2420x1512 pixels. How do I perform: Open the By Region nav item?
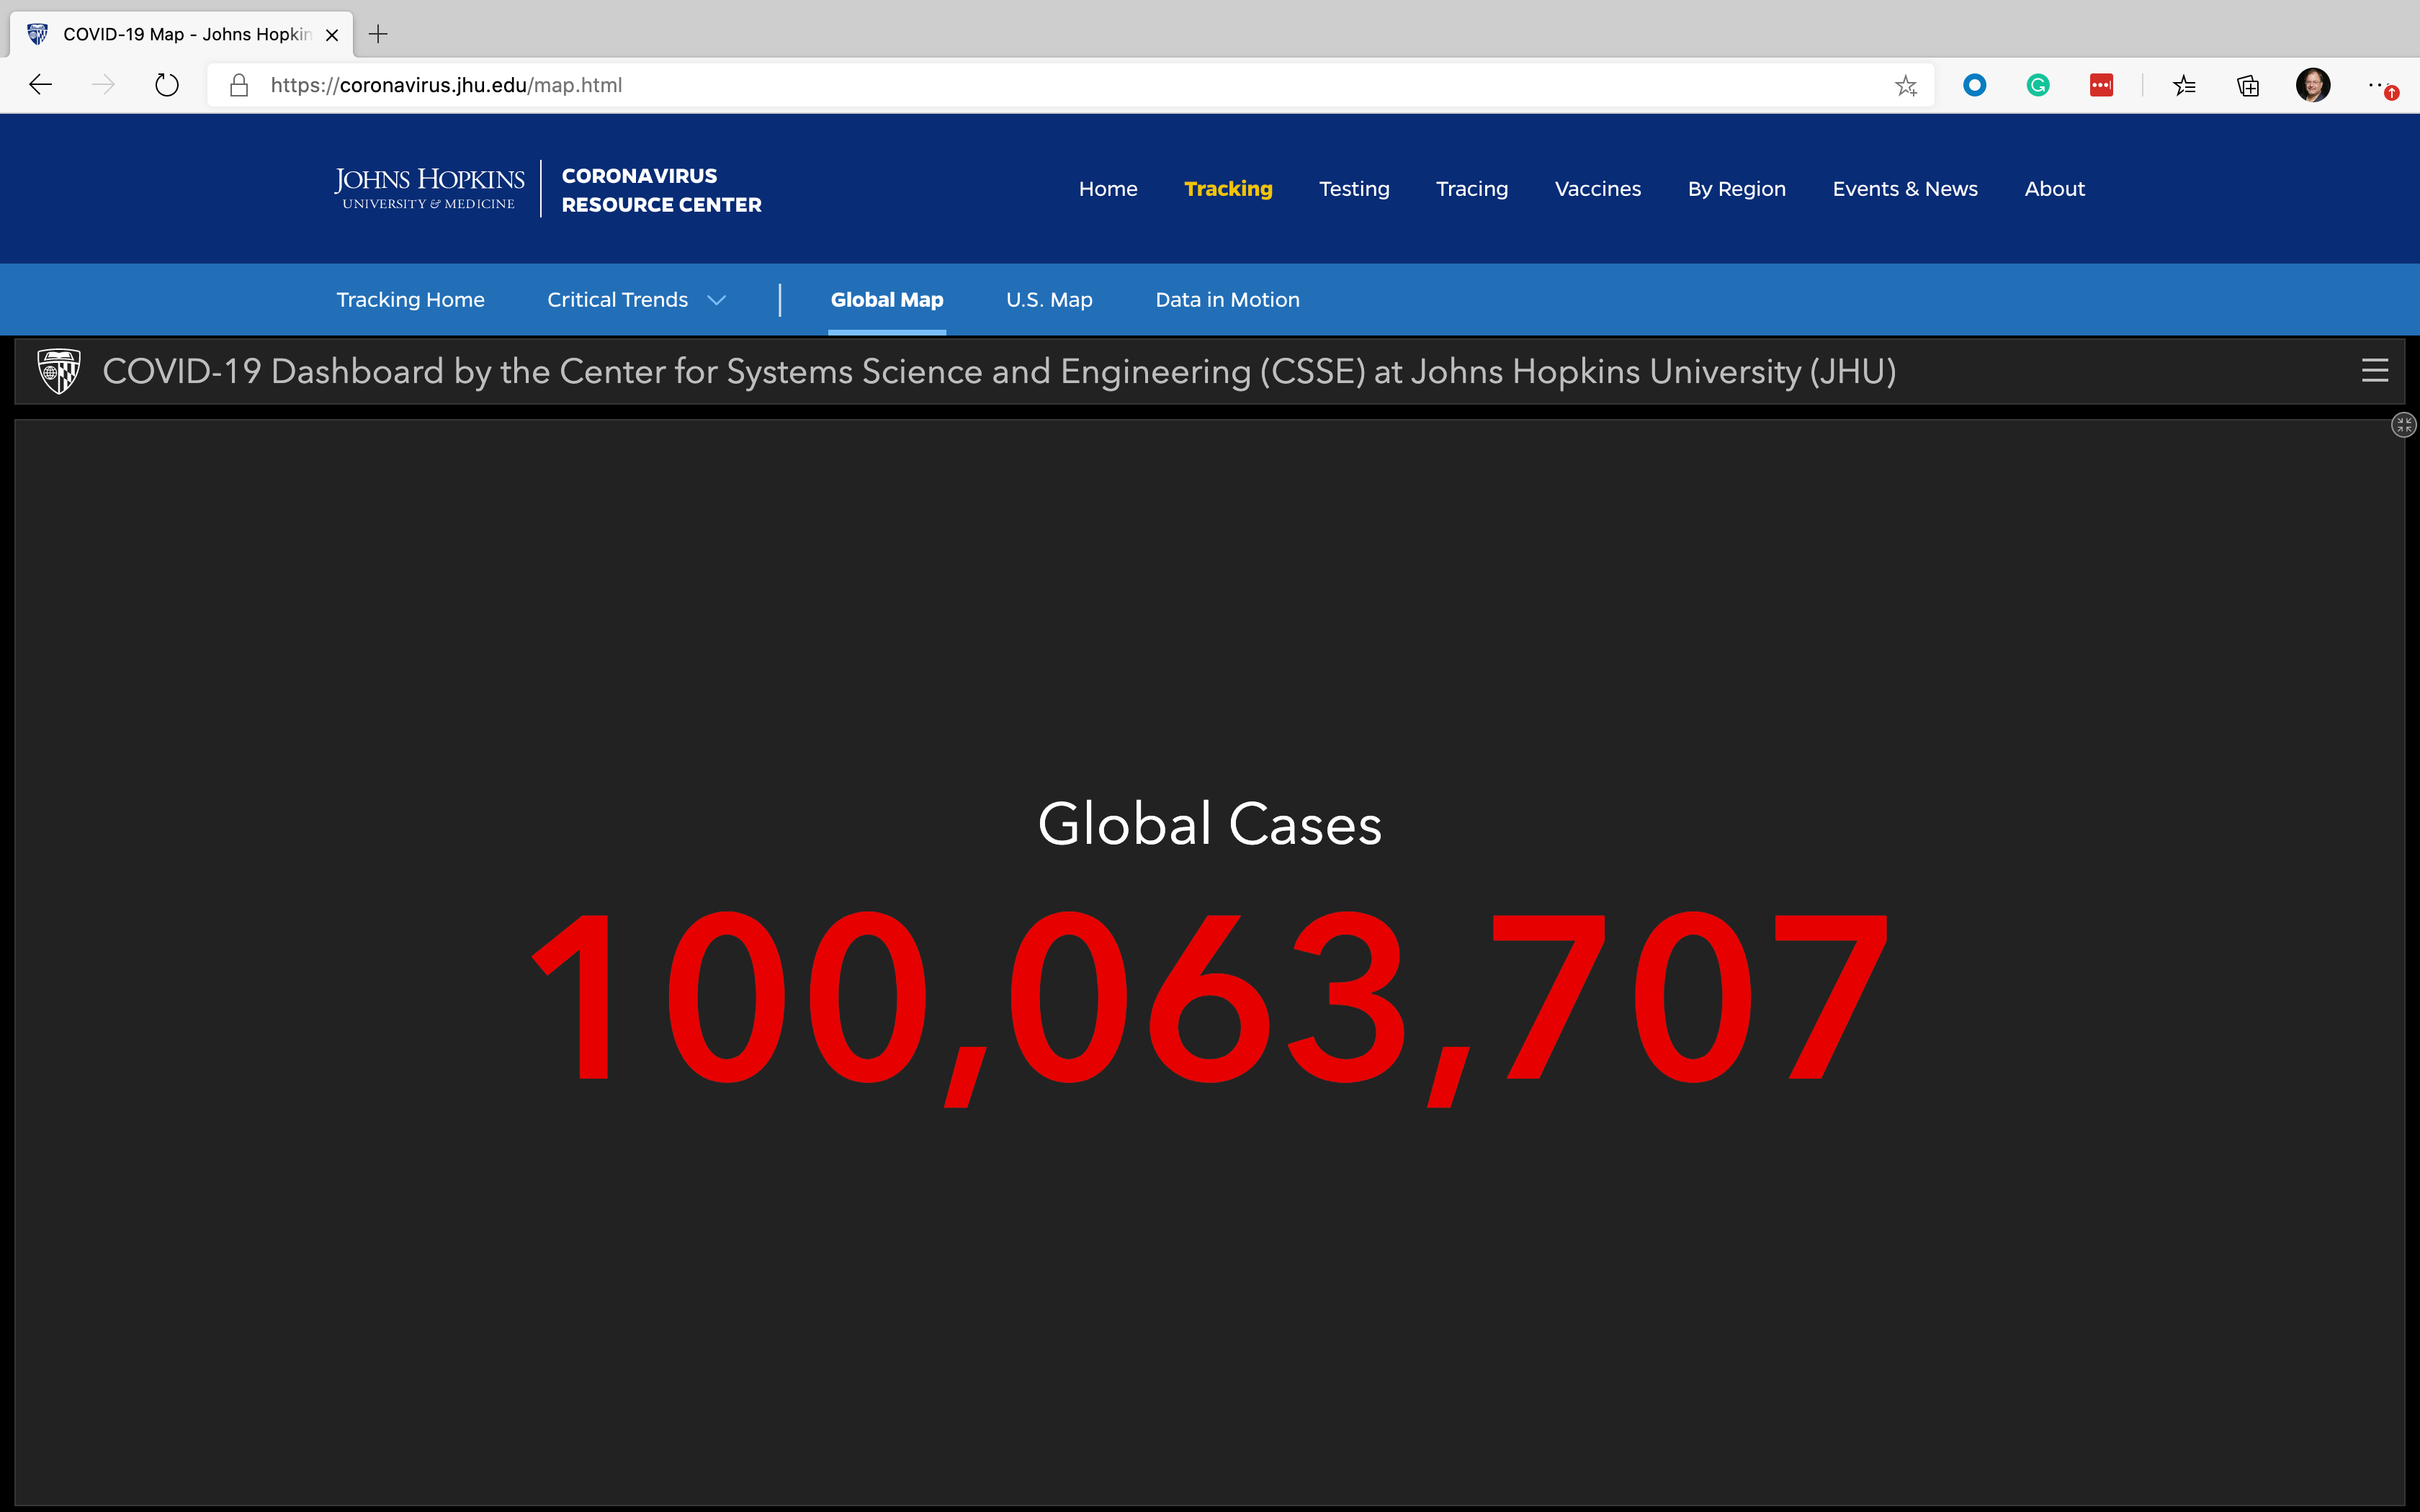pyautogui.click(x=1737, y=189)
